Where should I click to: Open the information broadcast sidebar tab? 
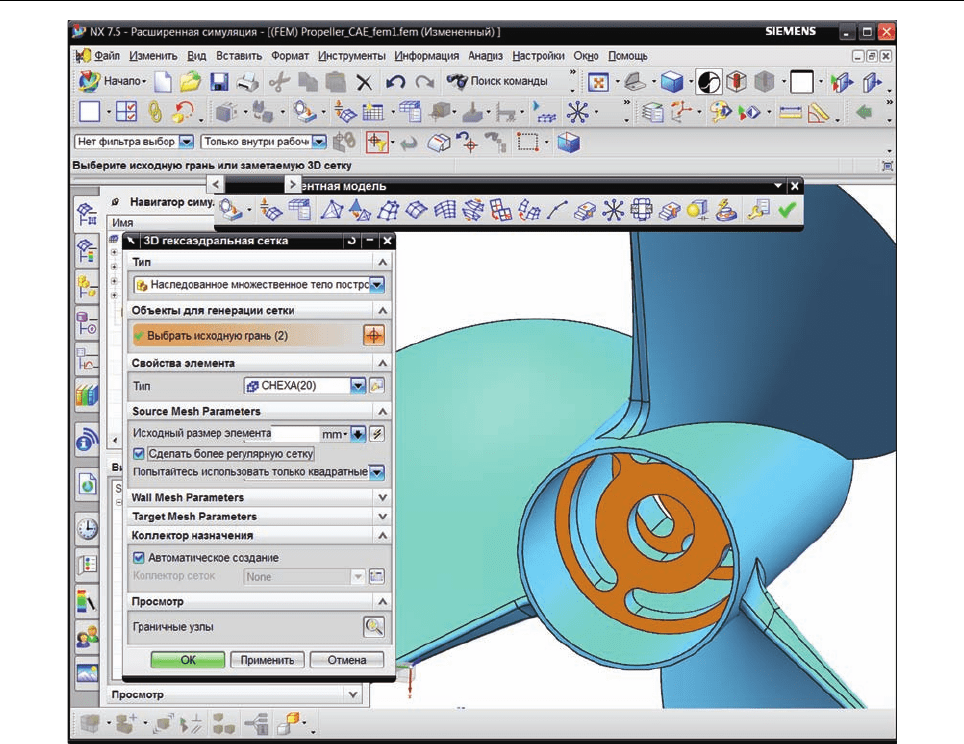pyautogui.click(x=87, y=439)
